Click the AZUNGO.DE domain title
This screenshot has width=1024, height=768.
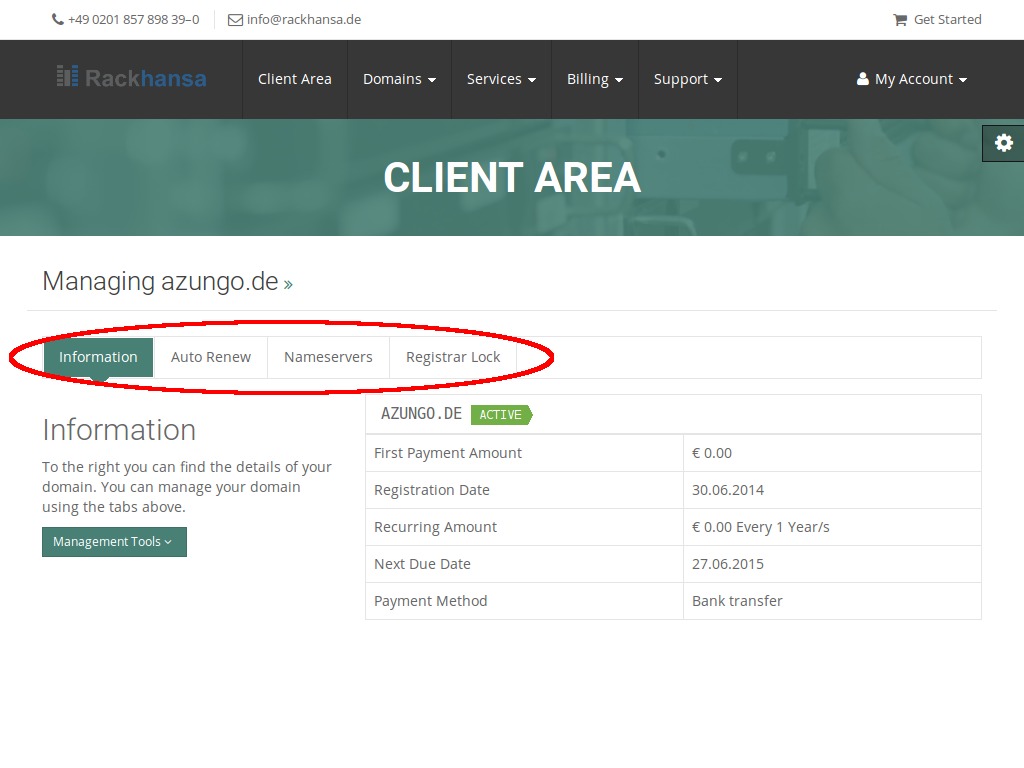[x=421, y=414]
